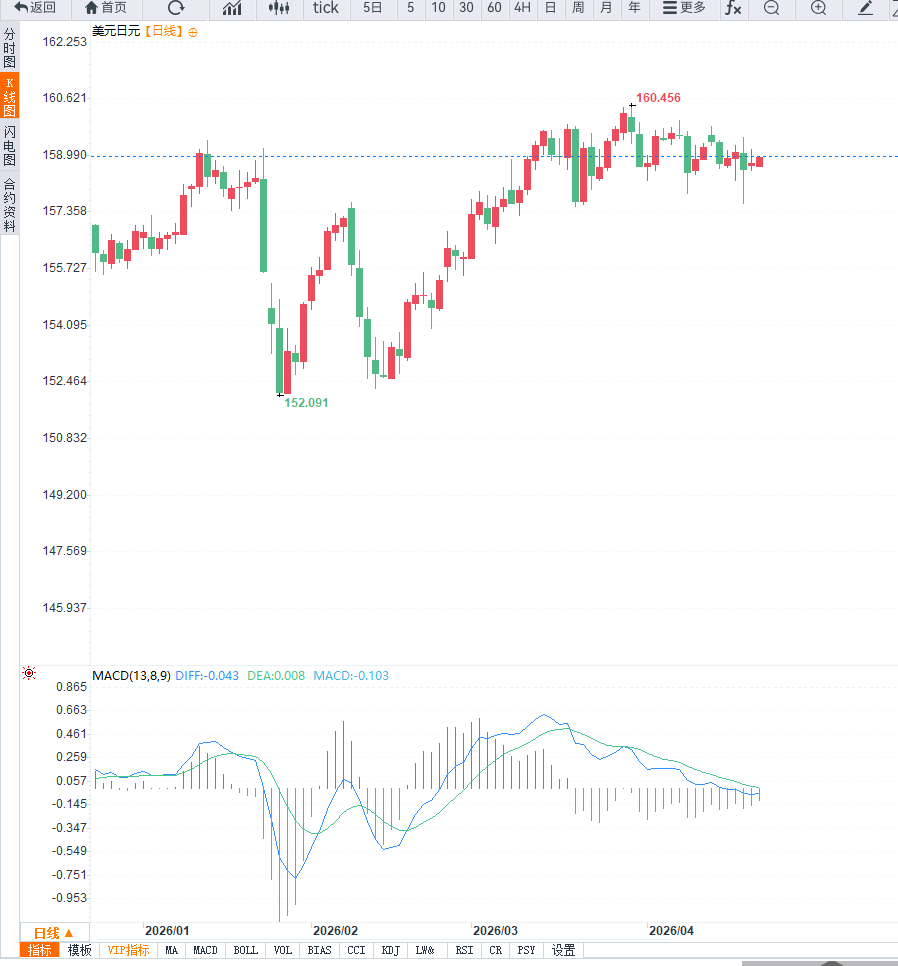The image size is (898, 966).
Task: Open the fx formula indicator tool
Action: (733, 8)
